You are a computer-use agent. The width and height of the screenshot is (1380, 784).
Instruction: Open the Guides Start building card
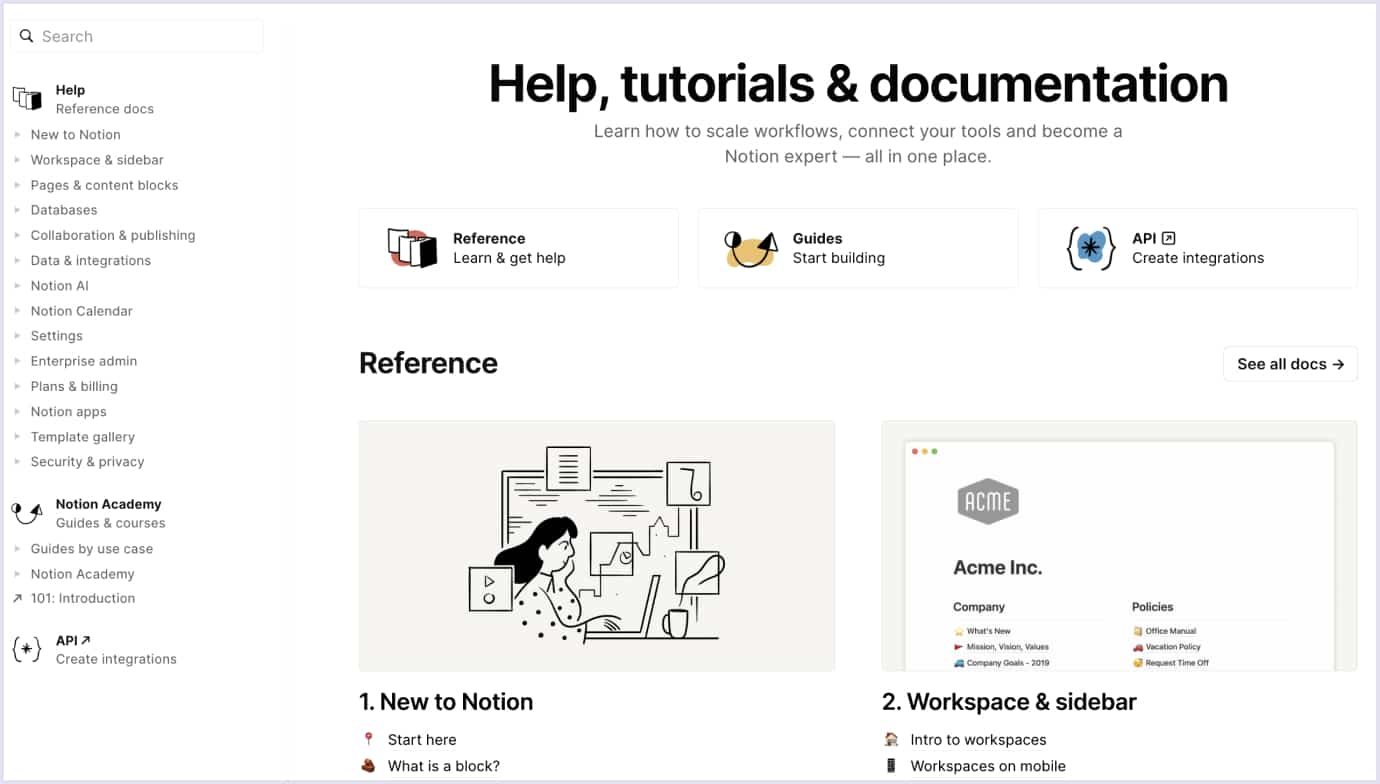(858, 248)
